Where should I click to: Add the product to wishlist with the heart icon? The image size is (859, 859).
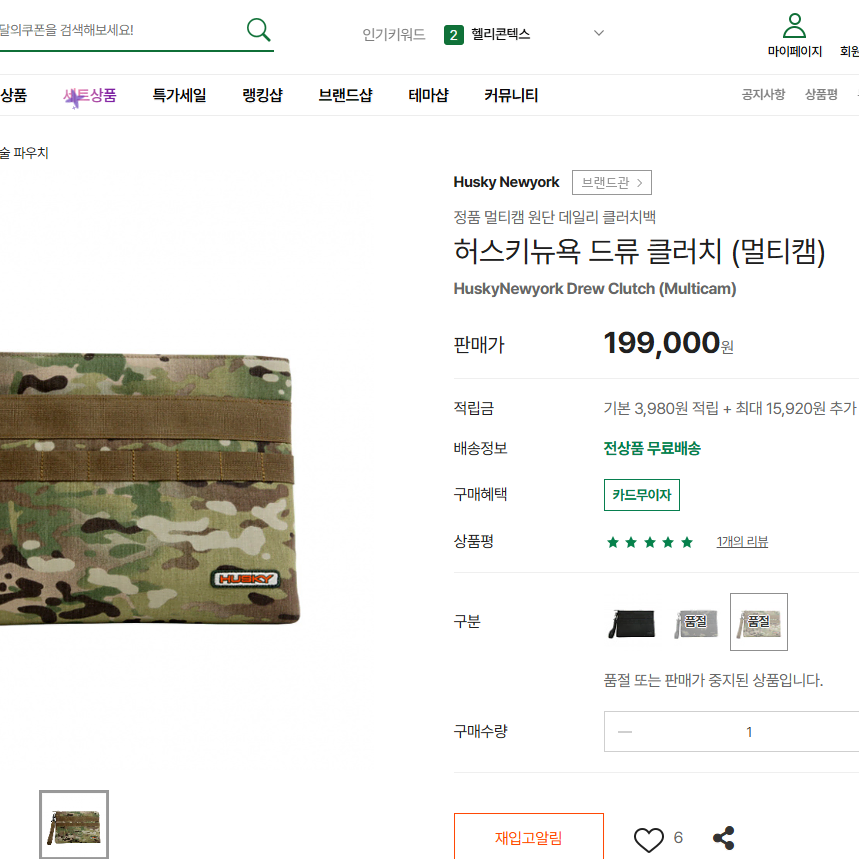tap(649, 839)
